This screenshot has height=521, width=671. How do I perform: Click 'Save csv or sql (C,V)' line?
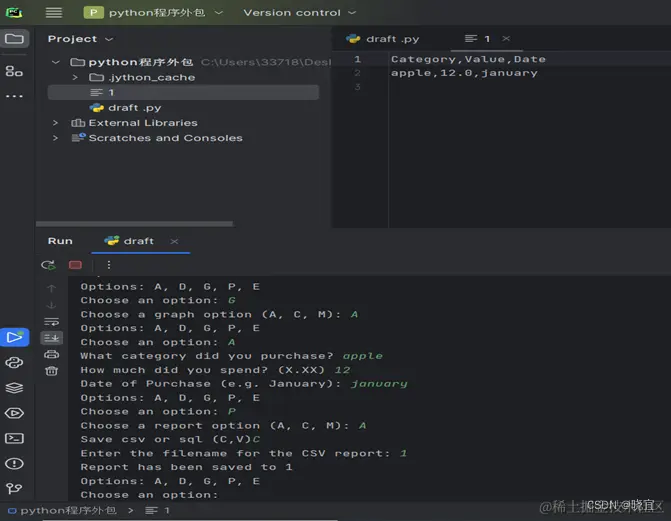[x=170, y=439]
